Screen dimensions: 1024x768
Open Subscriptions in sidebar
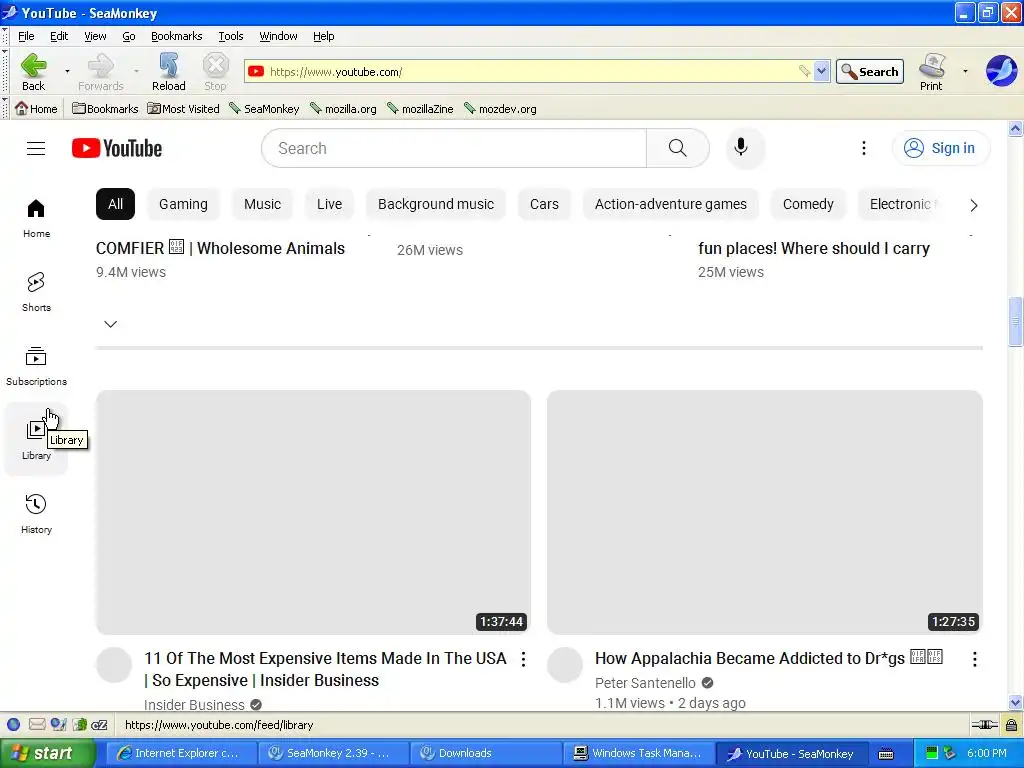tap(36, 366)
